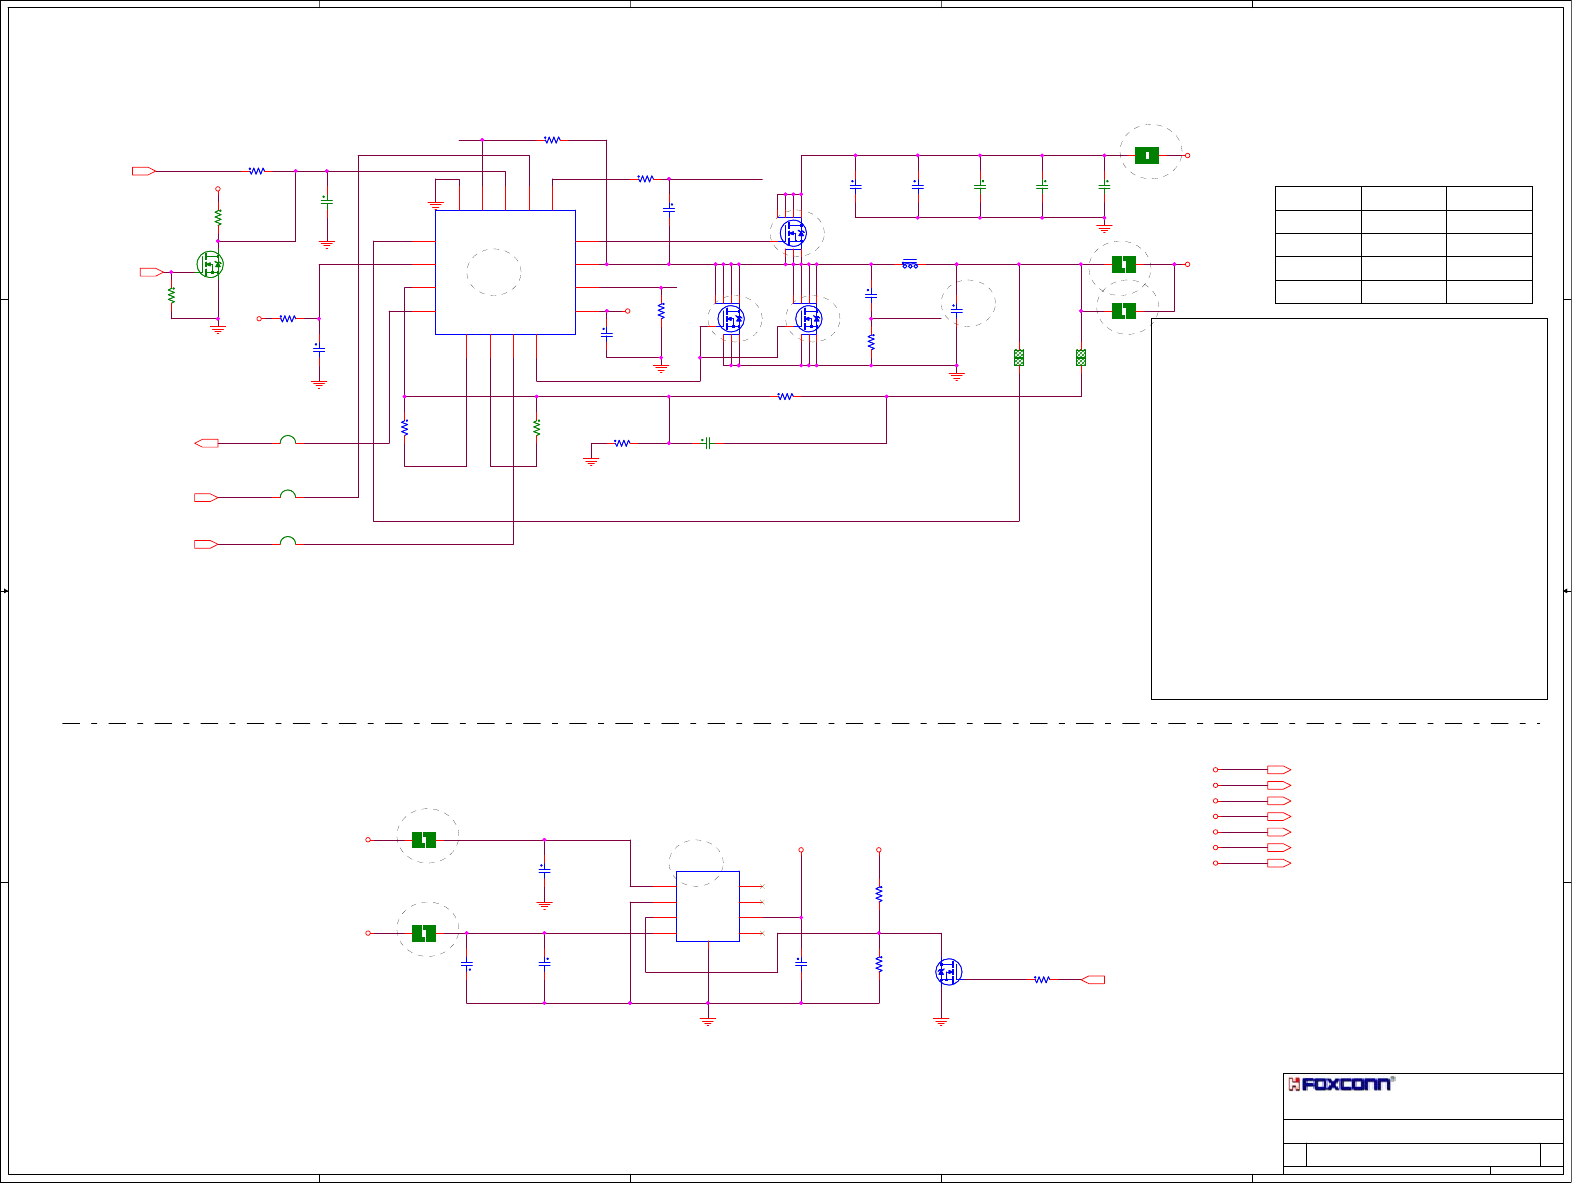The image size is (1572, 1183).
Task: Select the blue resistor wired above the large IC
Action: click(x=552, y=140)
